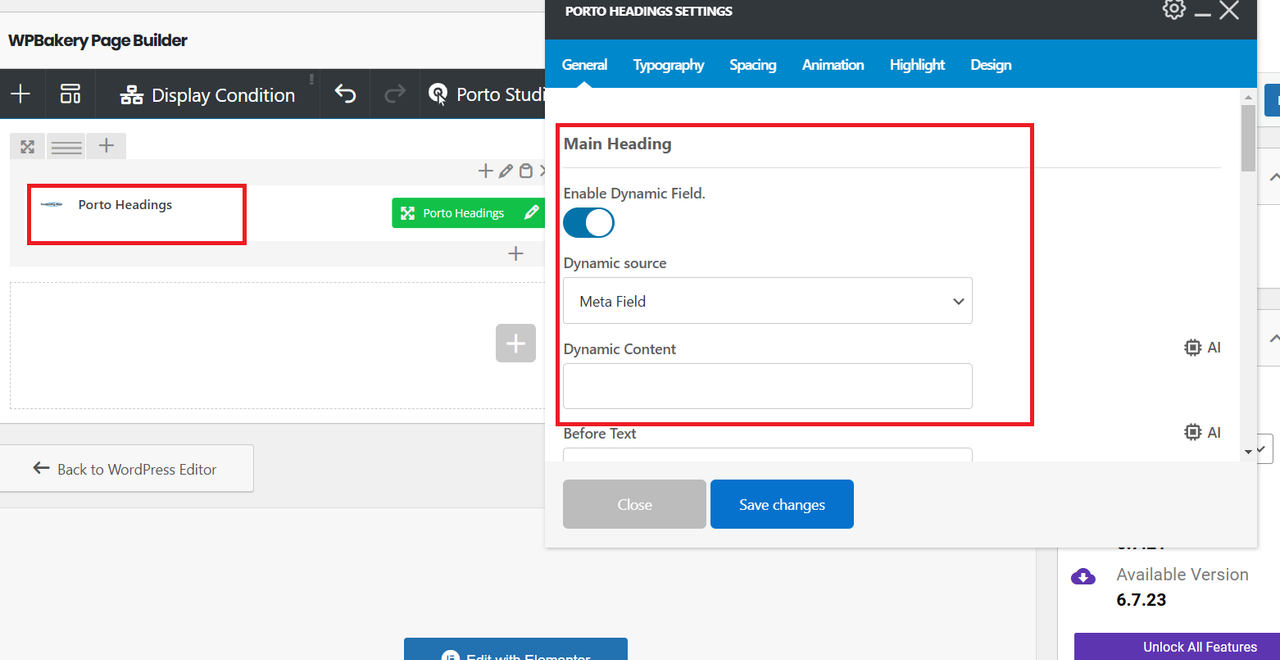
Task: Click the Available Version label
Action: pyautogui.click(x=1182, y=575)
